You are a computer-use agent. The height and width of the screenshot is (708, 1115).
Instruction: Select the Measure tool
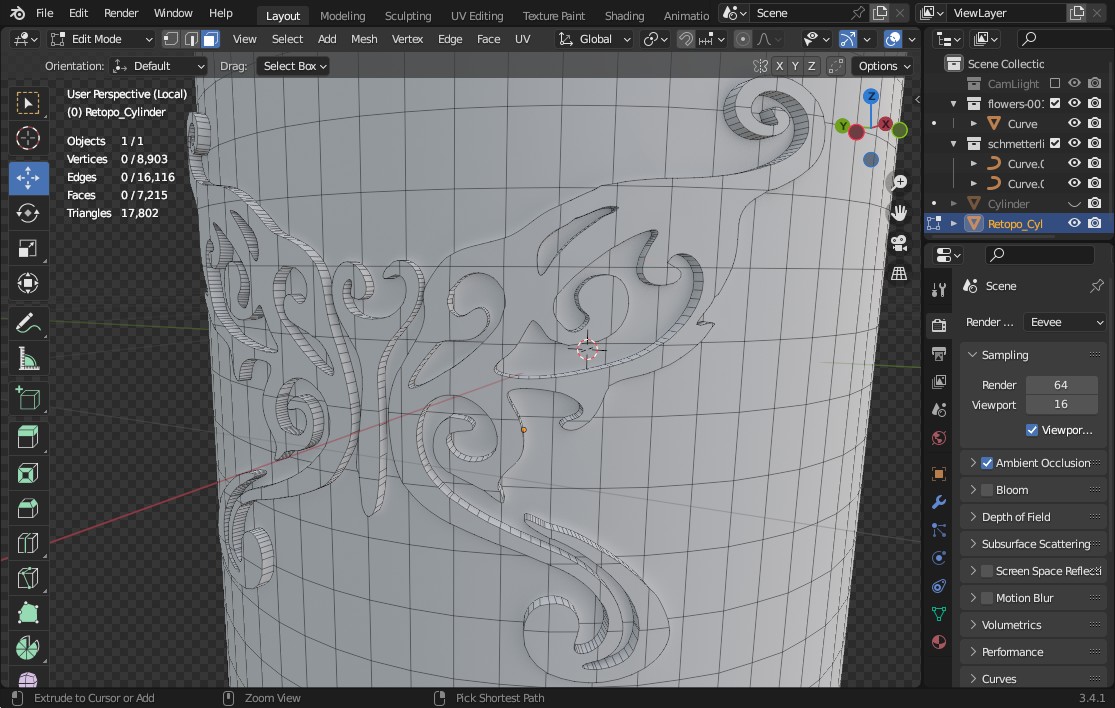28,359
